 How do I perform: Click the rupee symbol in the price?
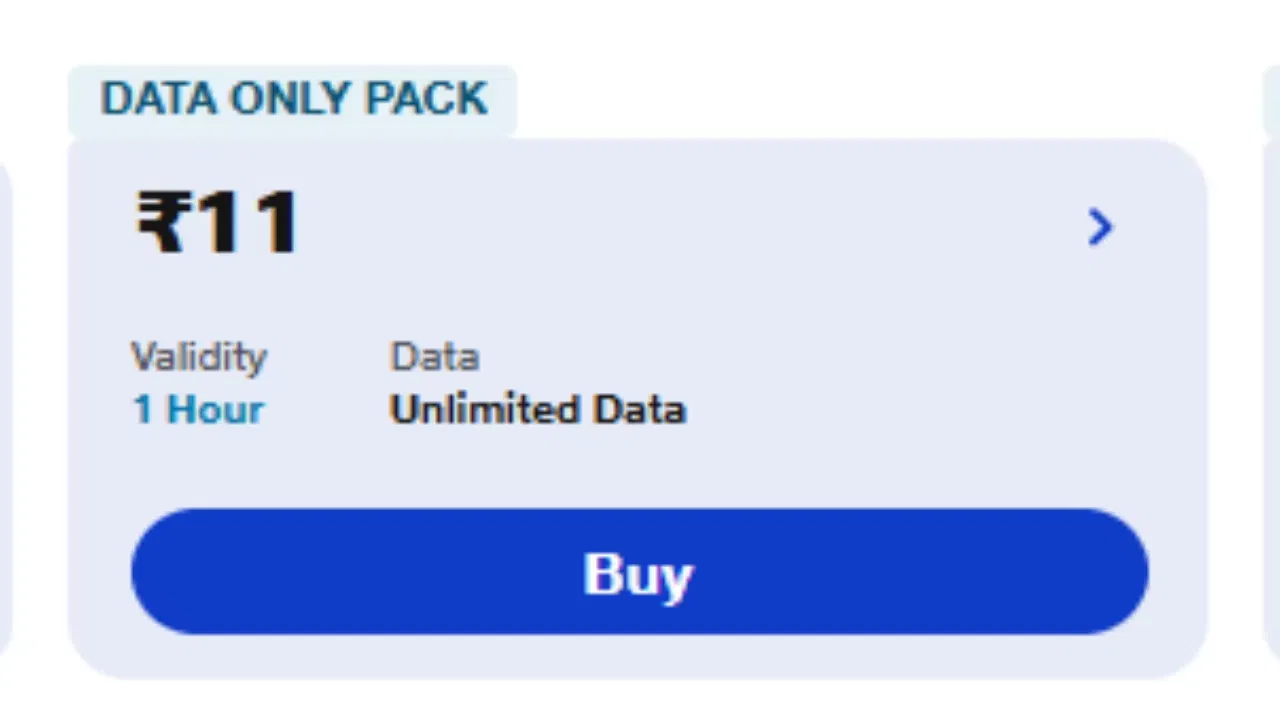pos(159,222)
